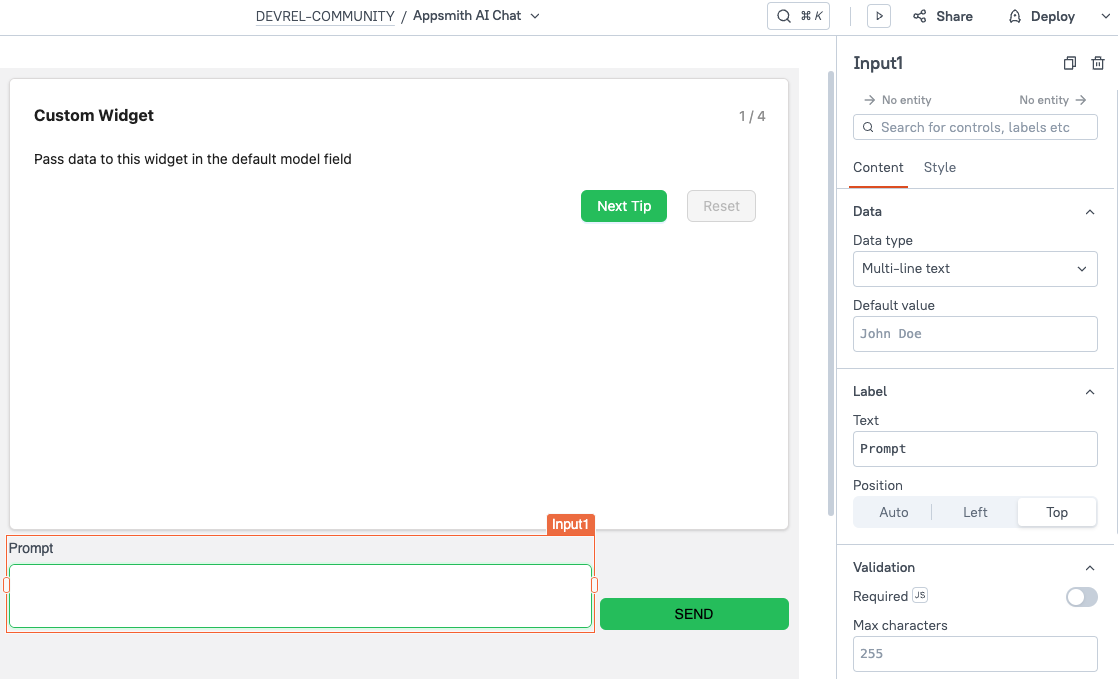The image size is (1118, 679).
Task: Delete Input1 using the trash icon
Action: click(x=1096, y=63)
